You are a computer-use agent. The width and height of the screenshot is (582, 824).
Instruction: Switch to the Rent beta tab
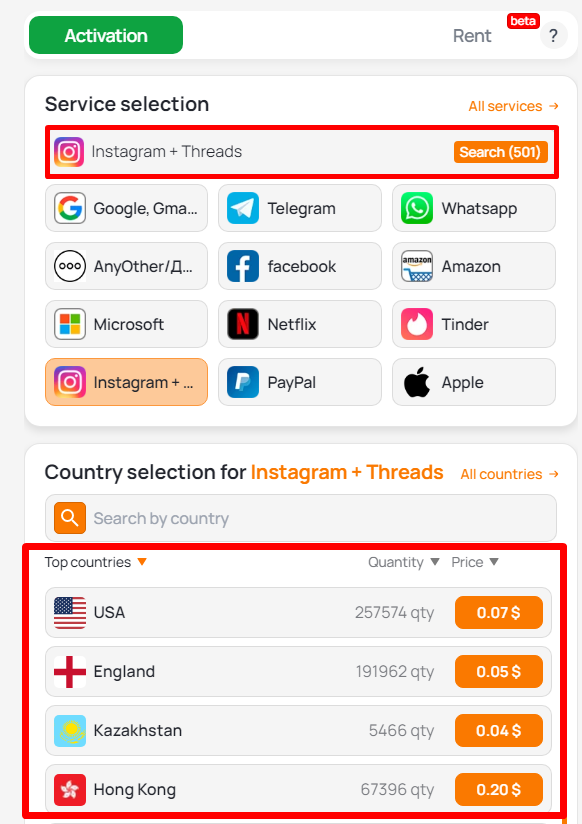(x=472, y=36)
